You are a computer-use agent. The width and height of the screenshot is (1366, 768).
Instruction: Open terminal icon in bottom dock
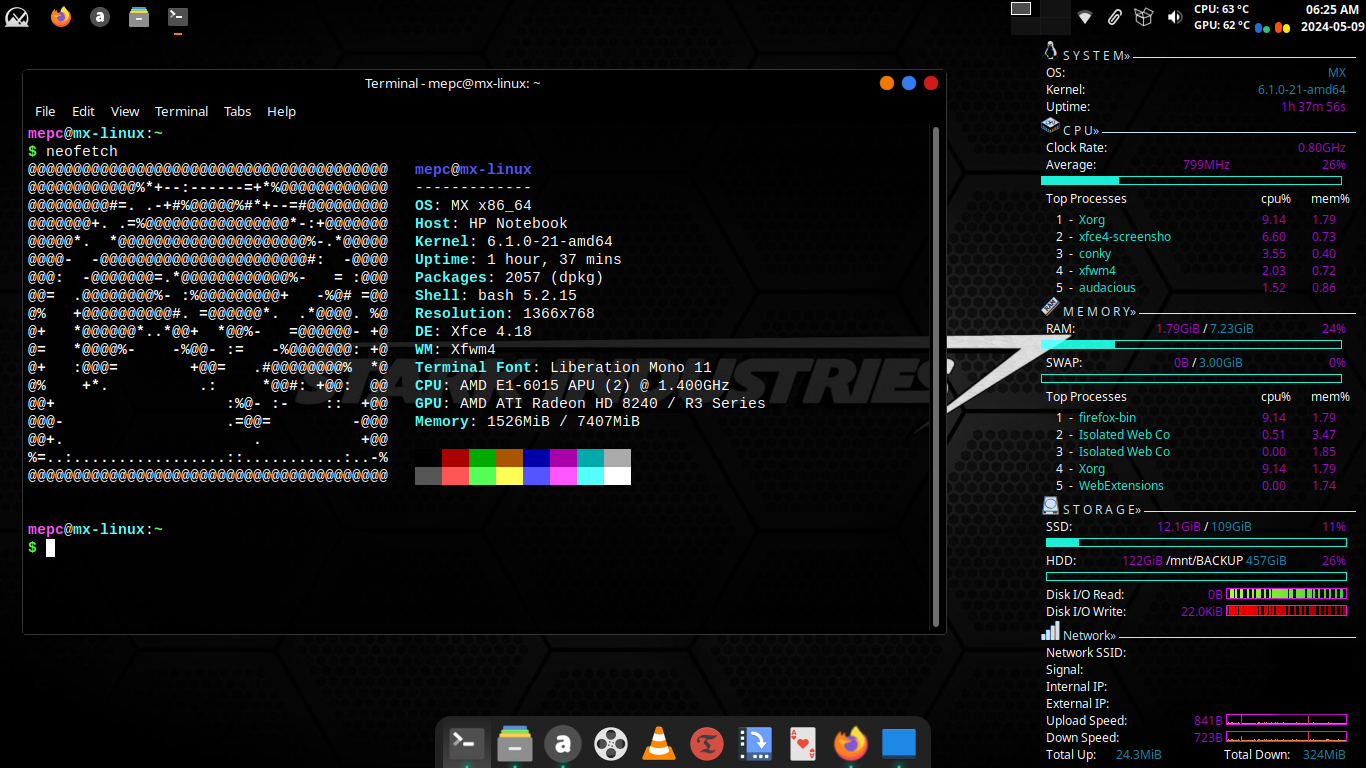point(467,743)
